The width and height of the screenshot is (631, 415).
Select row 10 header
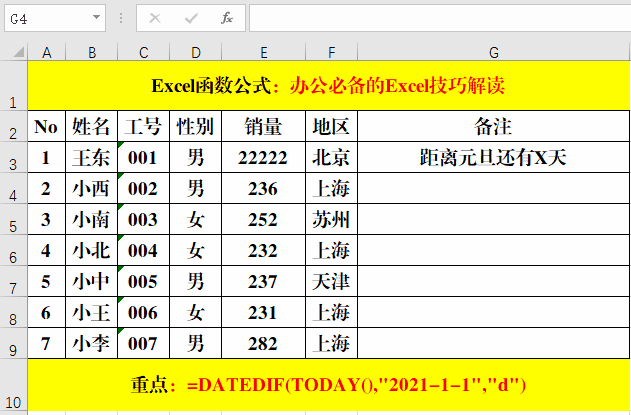coord(13,385)
